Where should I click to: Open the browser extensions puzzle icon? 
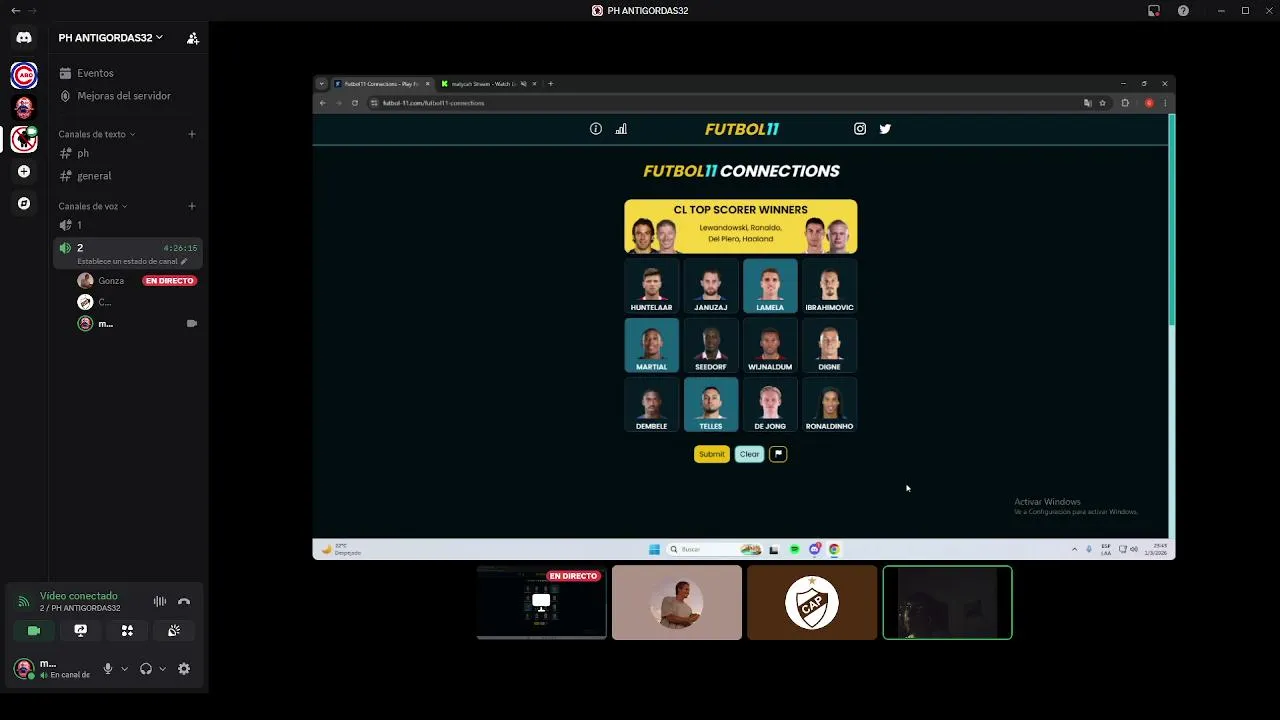[1125, 103]
